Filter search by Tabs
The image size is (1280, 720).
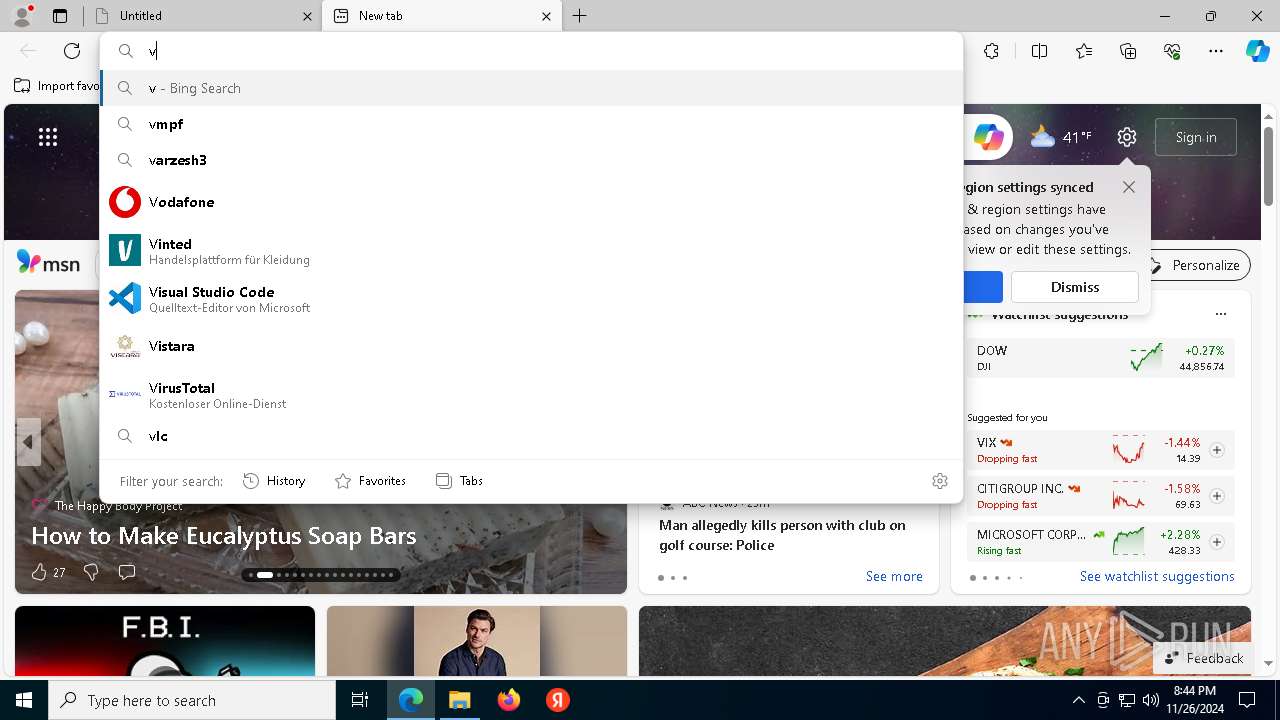(459, 481)
